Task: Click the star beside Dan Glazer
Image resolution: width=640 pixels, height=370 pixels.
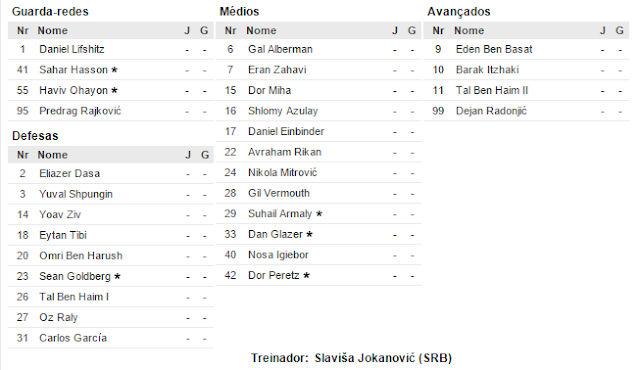Action: click(309, 234)
